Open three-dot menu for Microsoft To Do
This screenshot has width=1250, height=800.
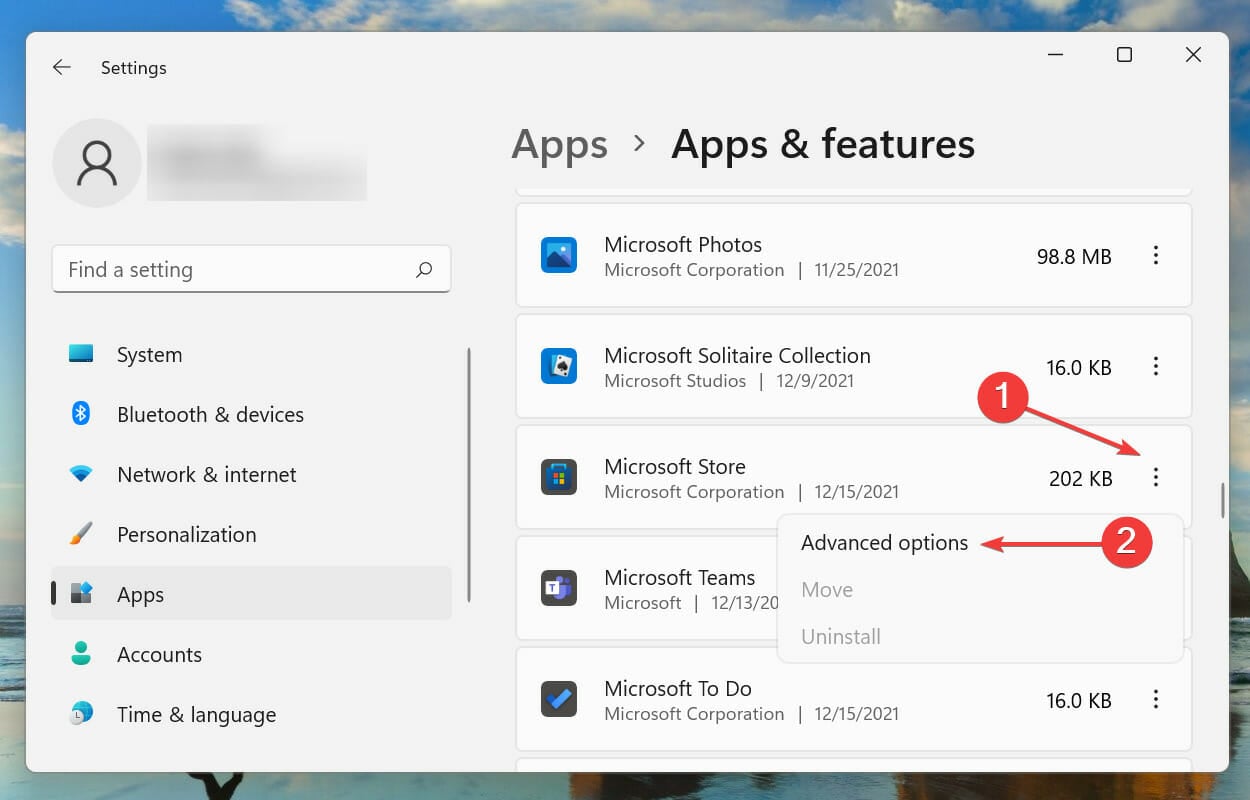pyautogui.click(x=1156, y=699)
